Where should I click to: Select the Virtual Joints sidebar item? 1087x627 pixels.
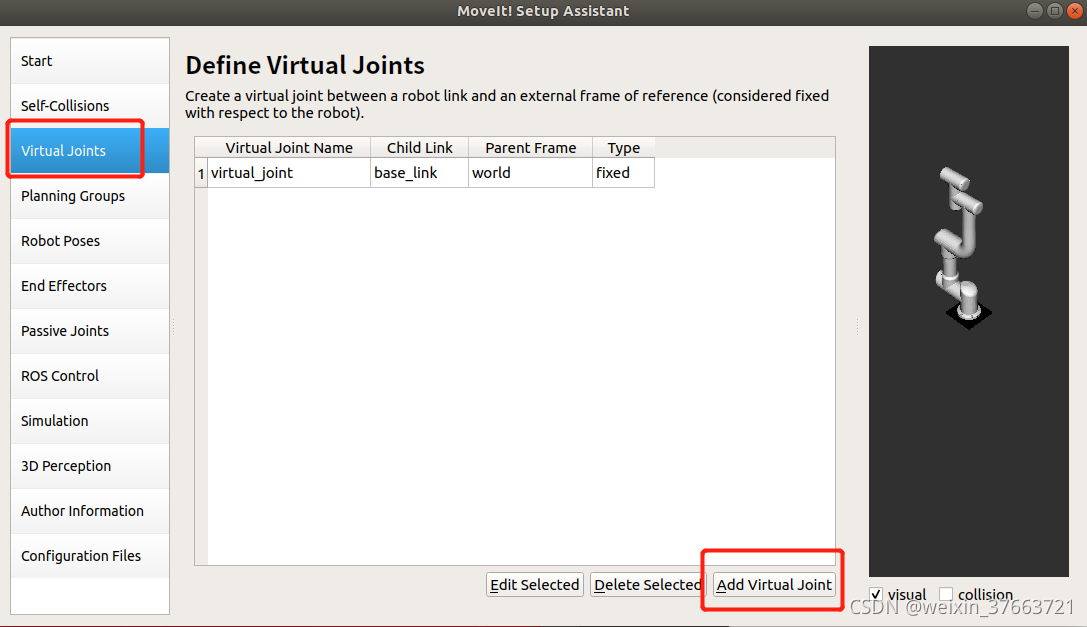pyautogui.click(x=90, y=151)
